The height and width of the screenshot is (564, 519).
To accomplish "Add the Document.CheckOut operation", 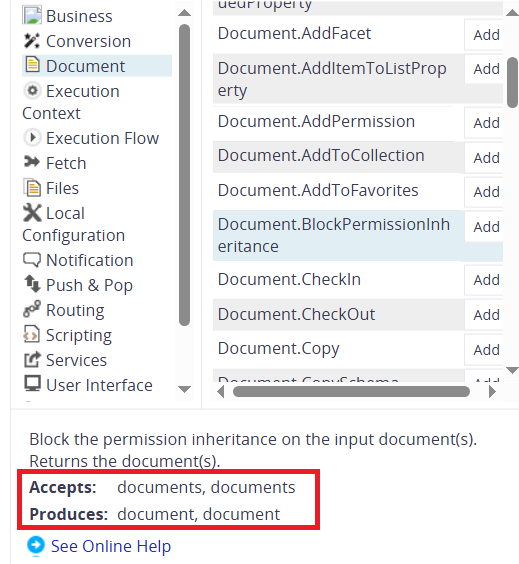I will (486, 315).
